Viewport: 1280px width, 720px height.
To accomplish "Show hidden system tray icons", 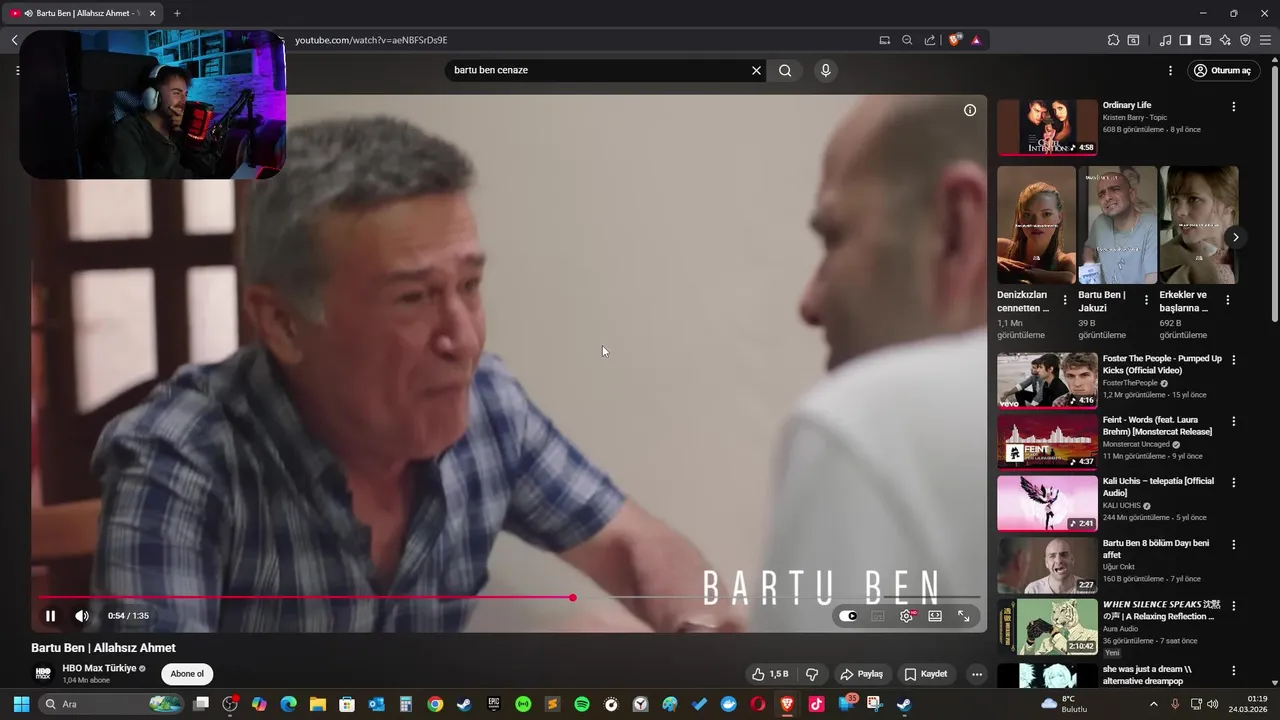I will point(1154,704).
